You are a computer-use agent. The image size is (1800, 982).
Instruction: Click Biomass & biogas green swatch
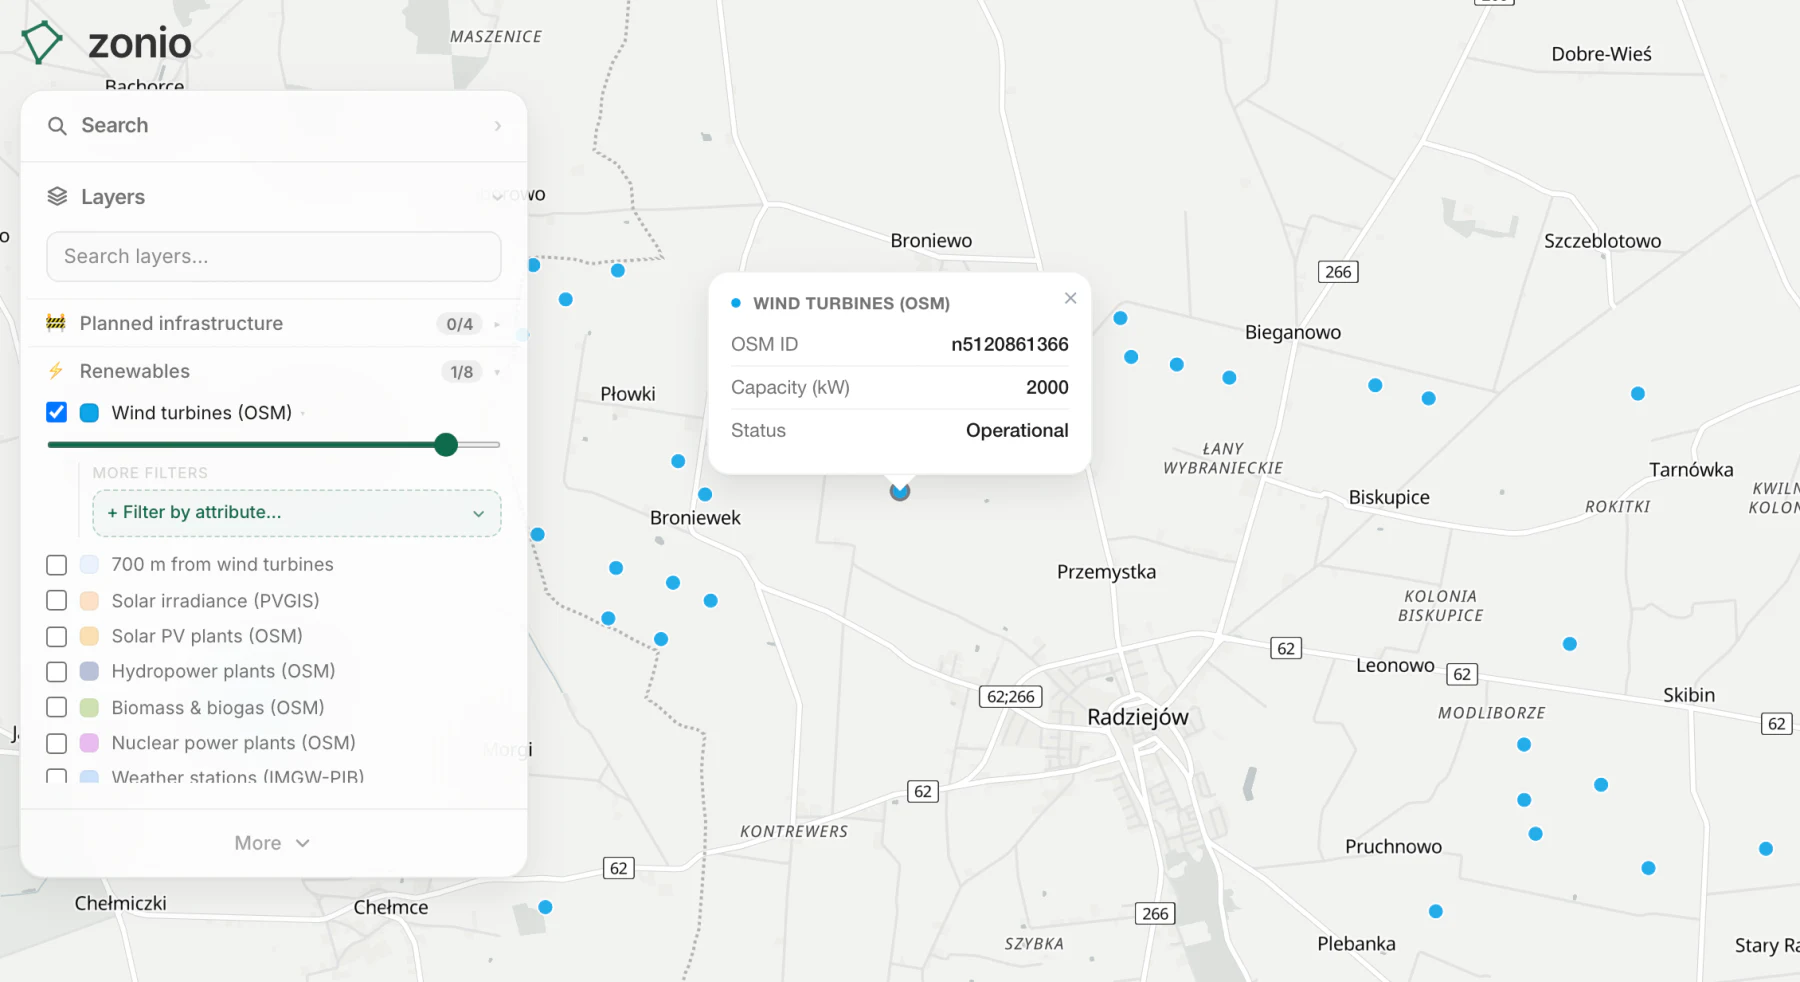coord(89,708)
